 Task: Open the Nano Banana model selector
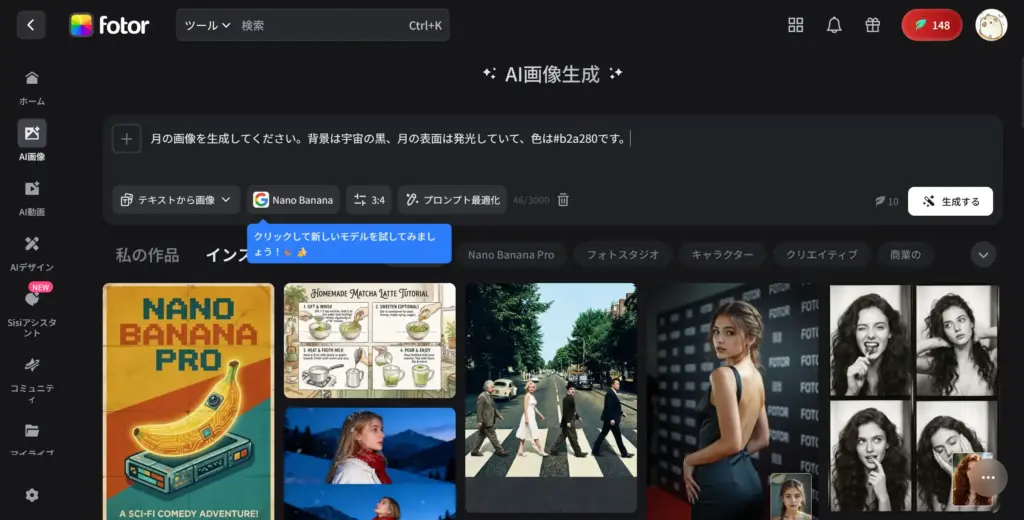(x=293, y=200)
